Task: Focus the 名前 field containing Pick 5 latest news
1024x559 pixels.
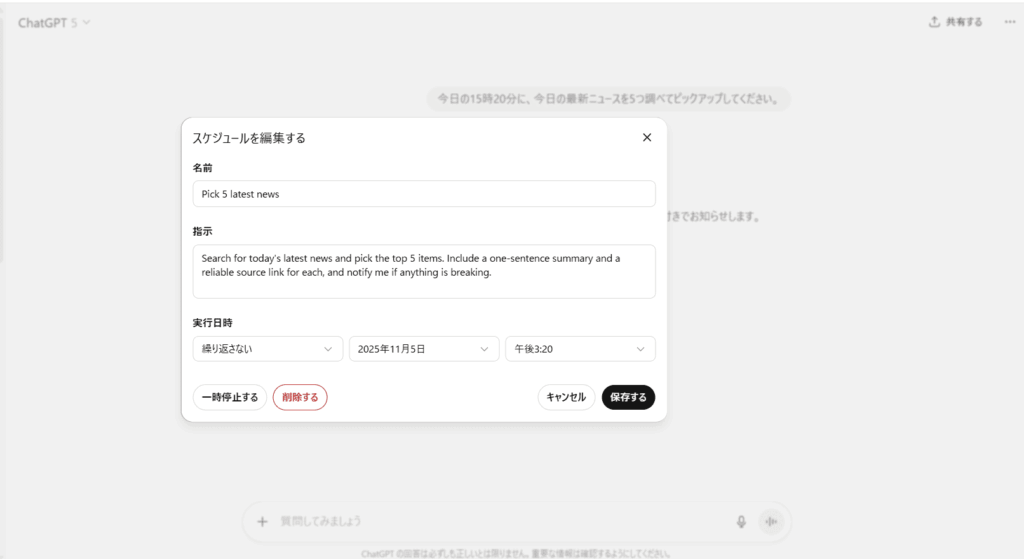Action: (x=423, y=194)
